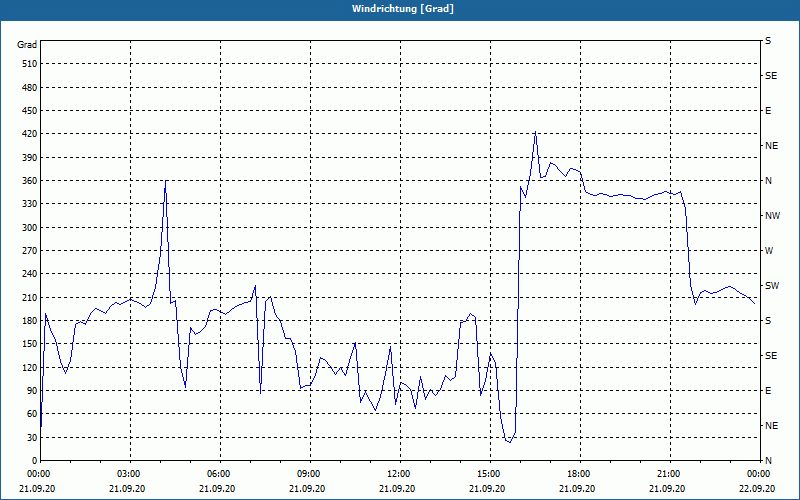Choose the 120 degree axis label
This screenshot has height=500, width=800.
tap(30, 367)
